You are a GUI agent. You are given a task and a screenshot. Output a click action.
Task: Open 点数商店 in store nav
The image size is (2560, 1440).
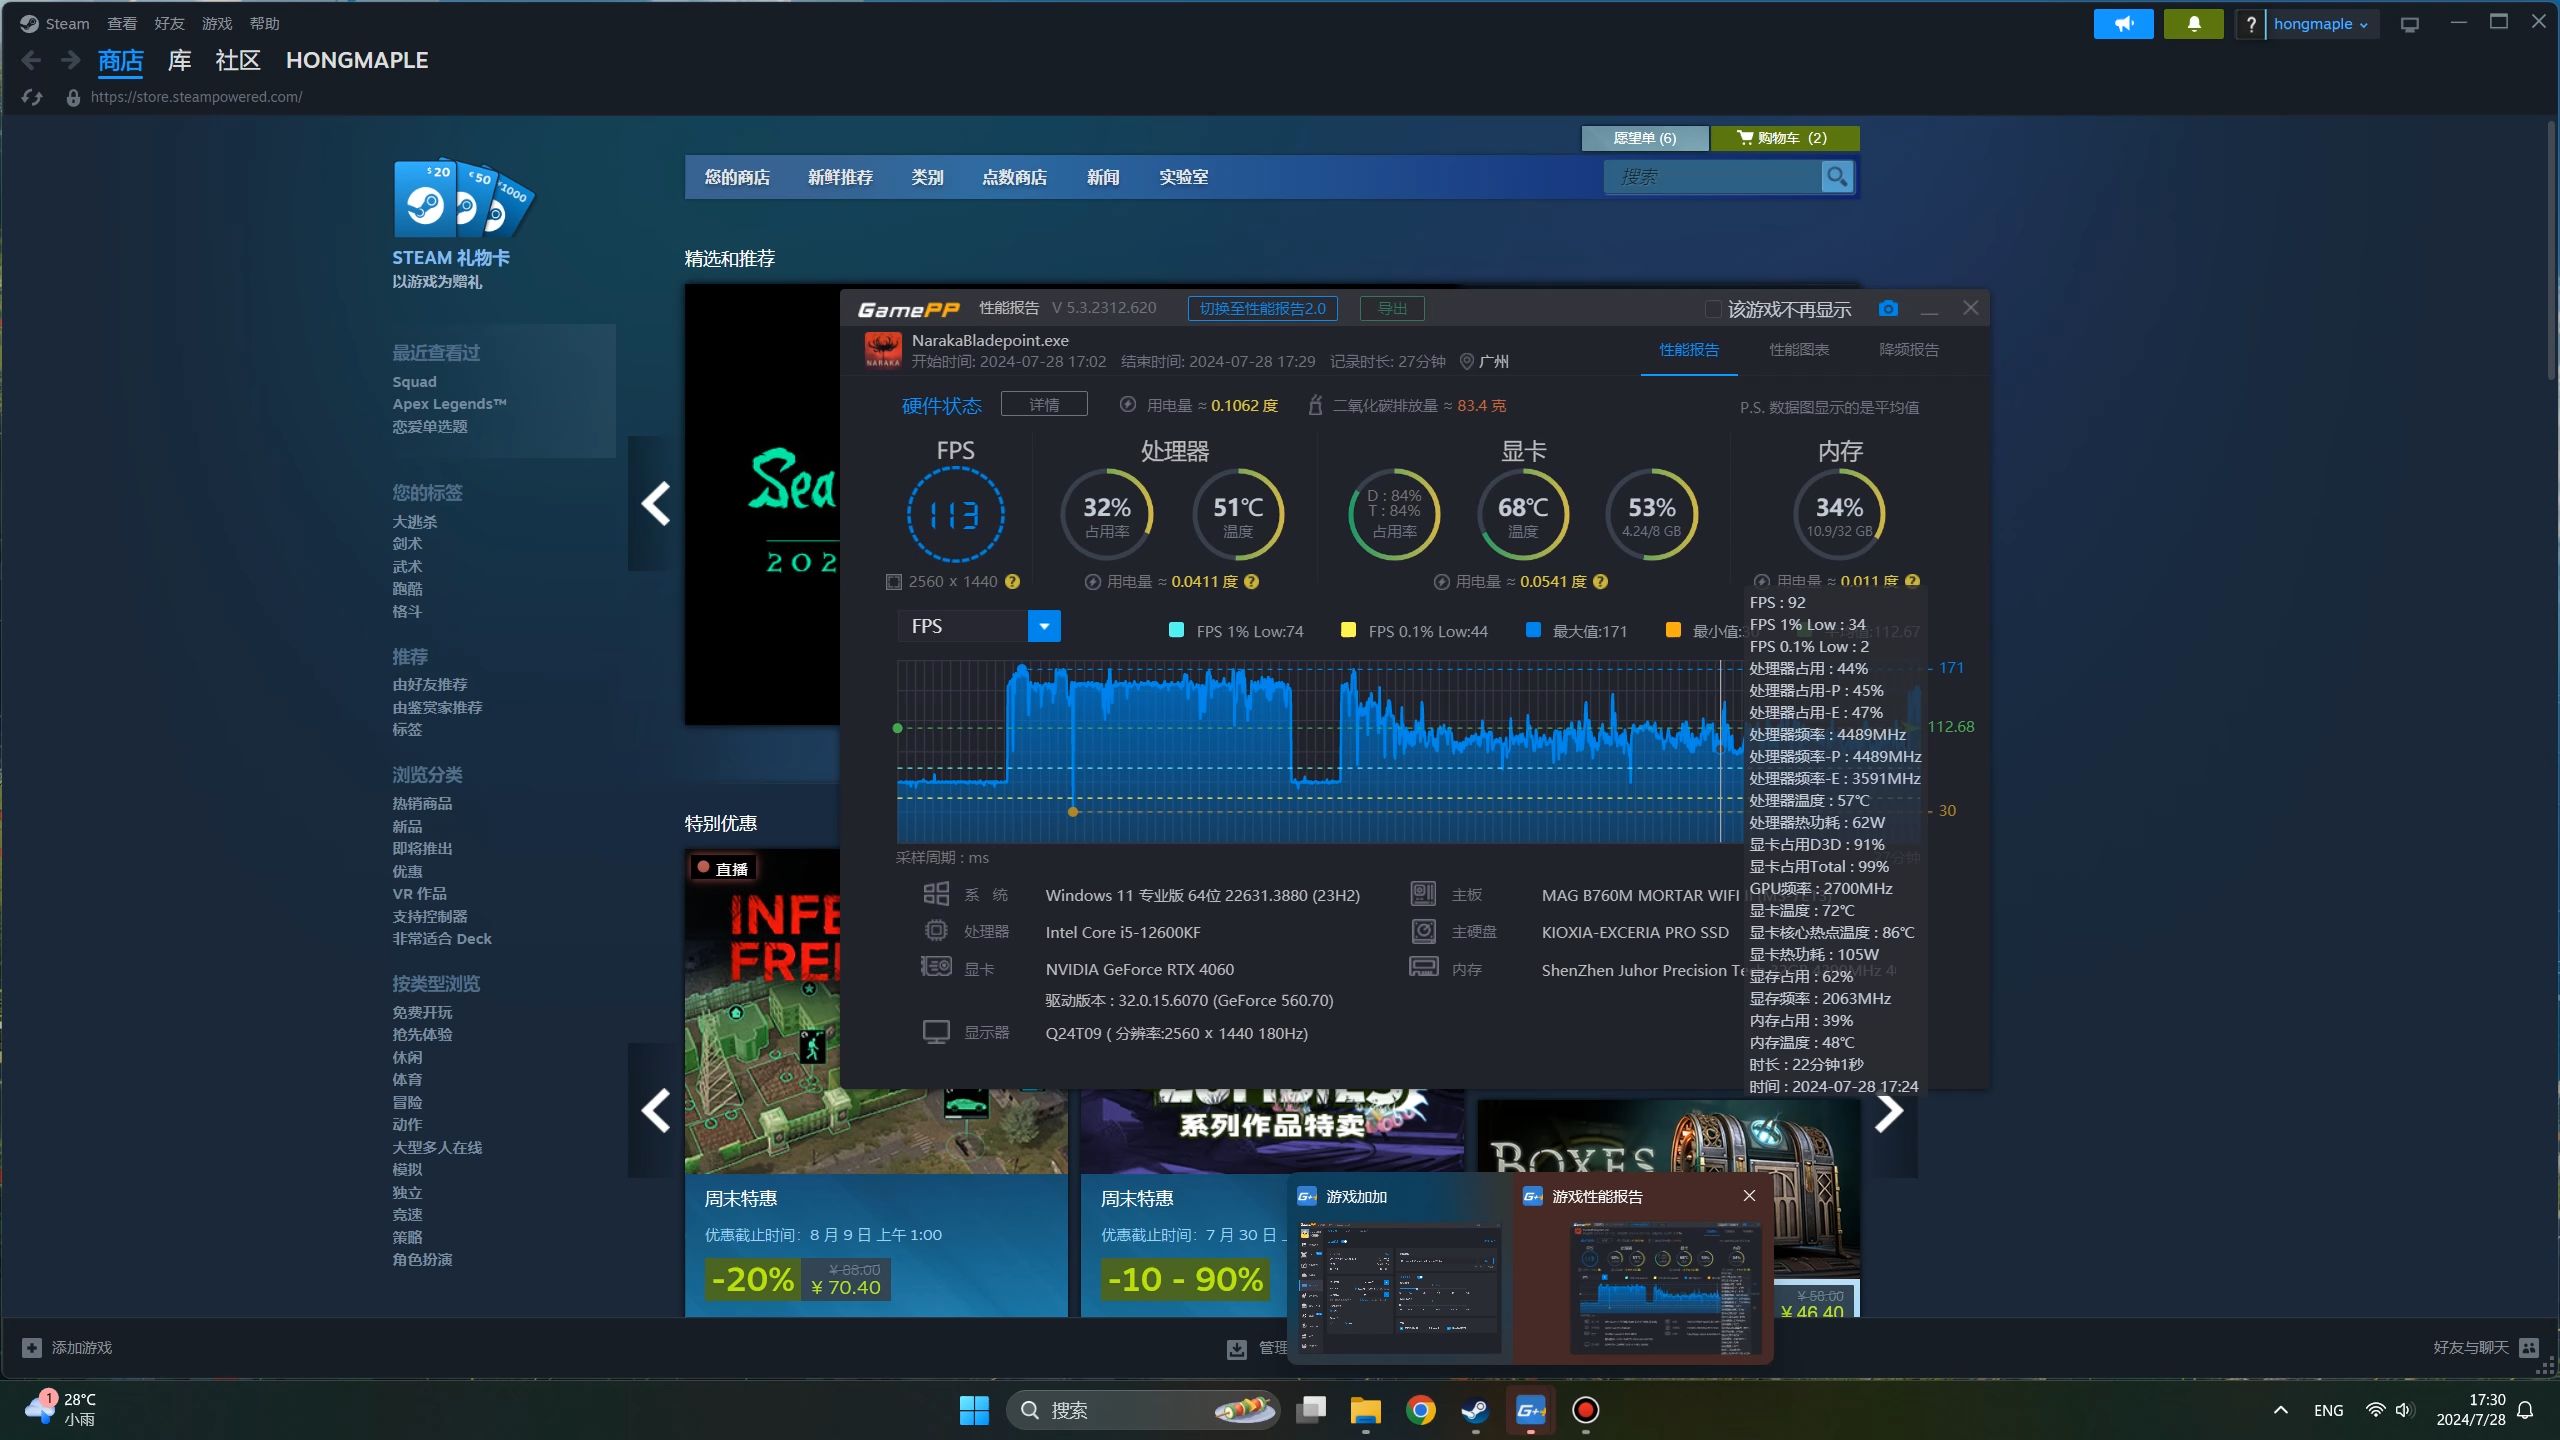[x=1014, y=177]
